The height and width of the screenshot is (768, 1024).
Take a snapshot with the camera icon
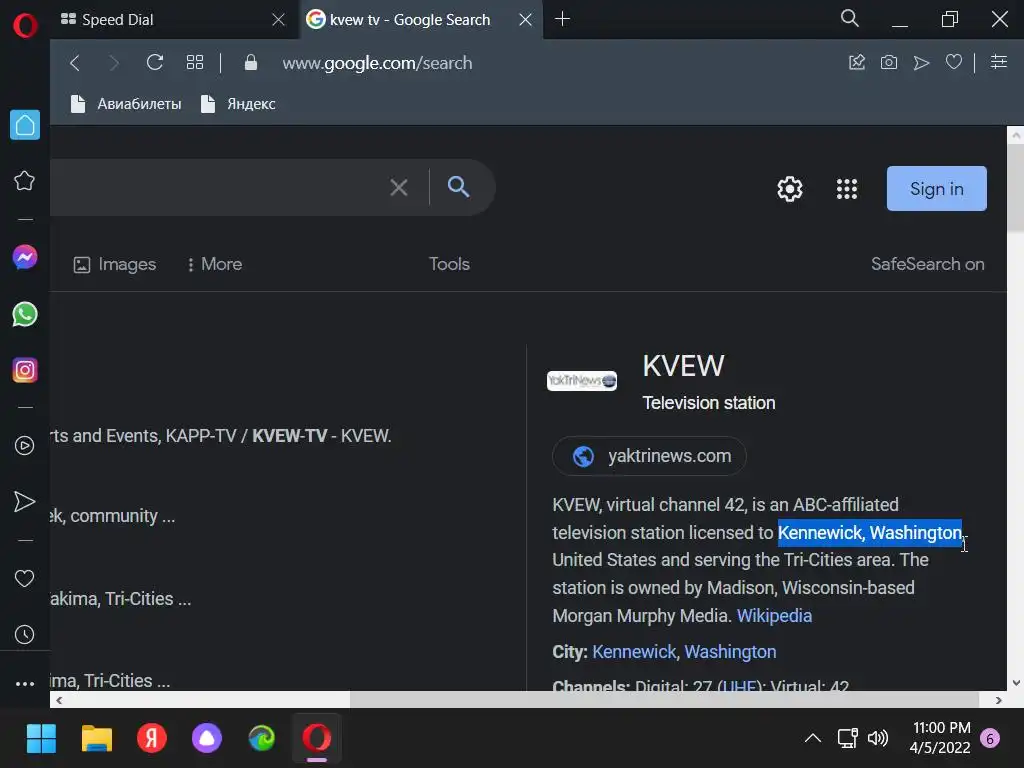pyautogui.click(x=889, y=63)
